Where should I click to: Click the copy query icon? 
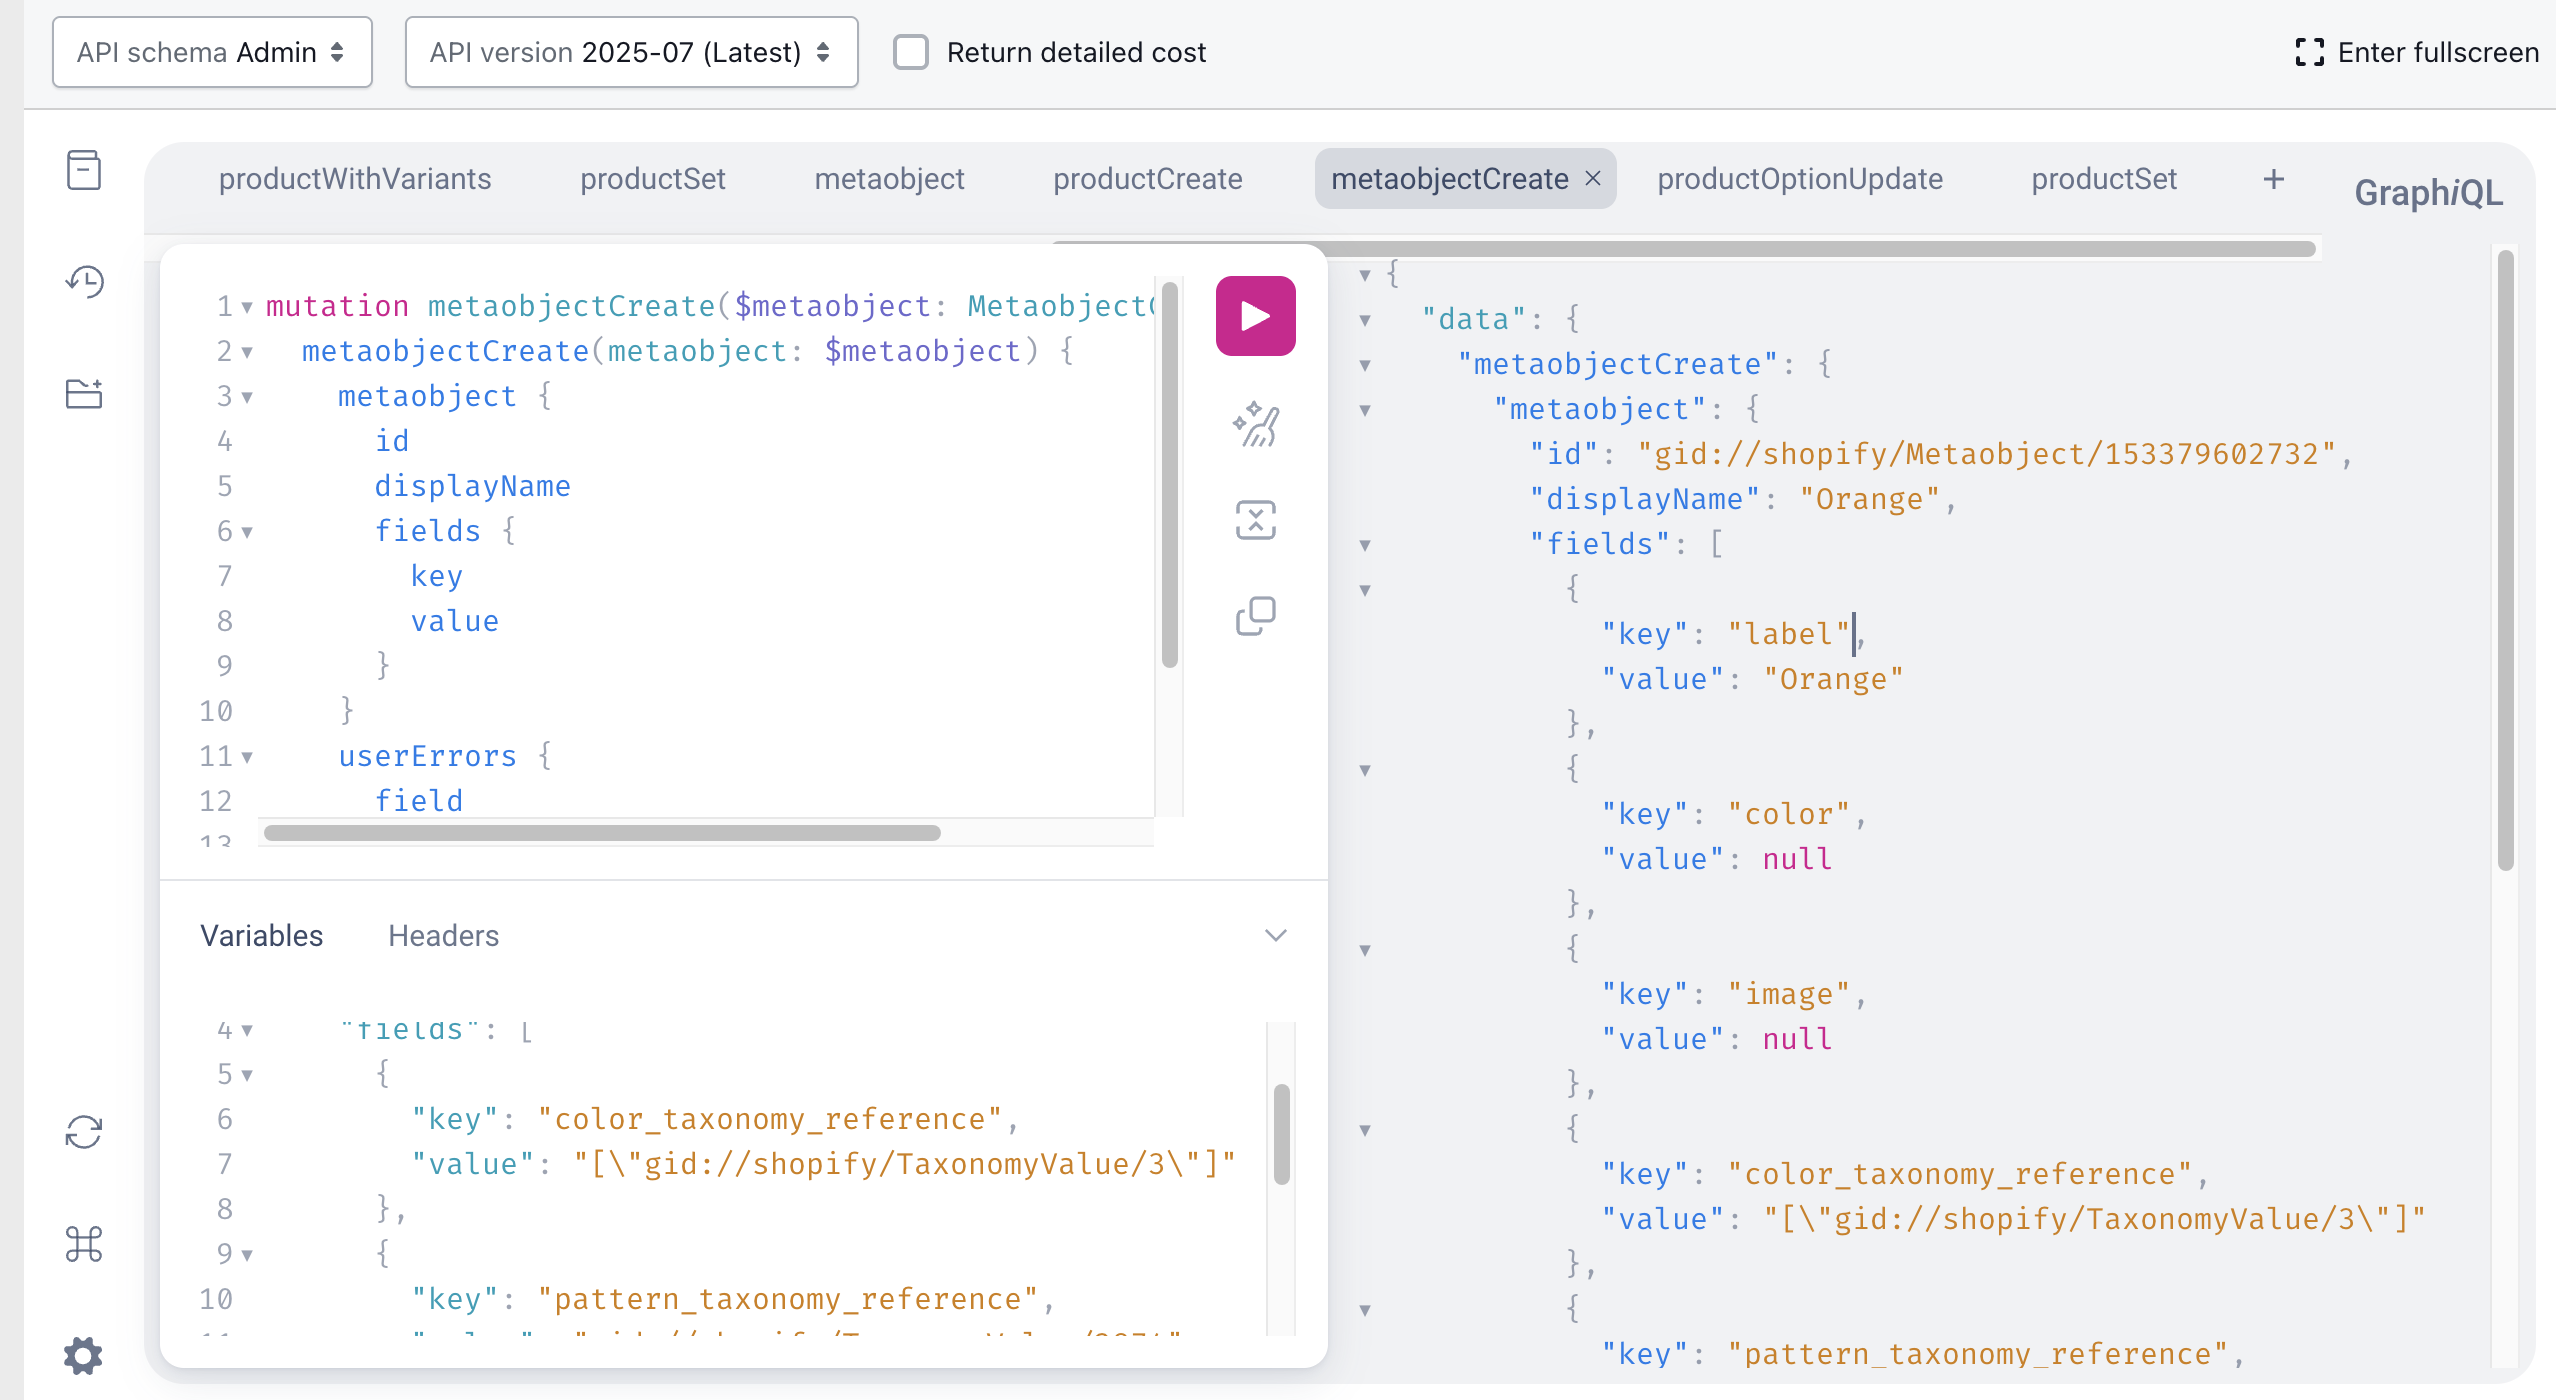point(1255,616)
